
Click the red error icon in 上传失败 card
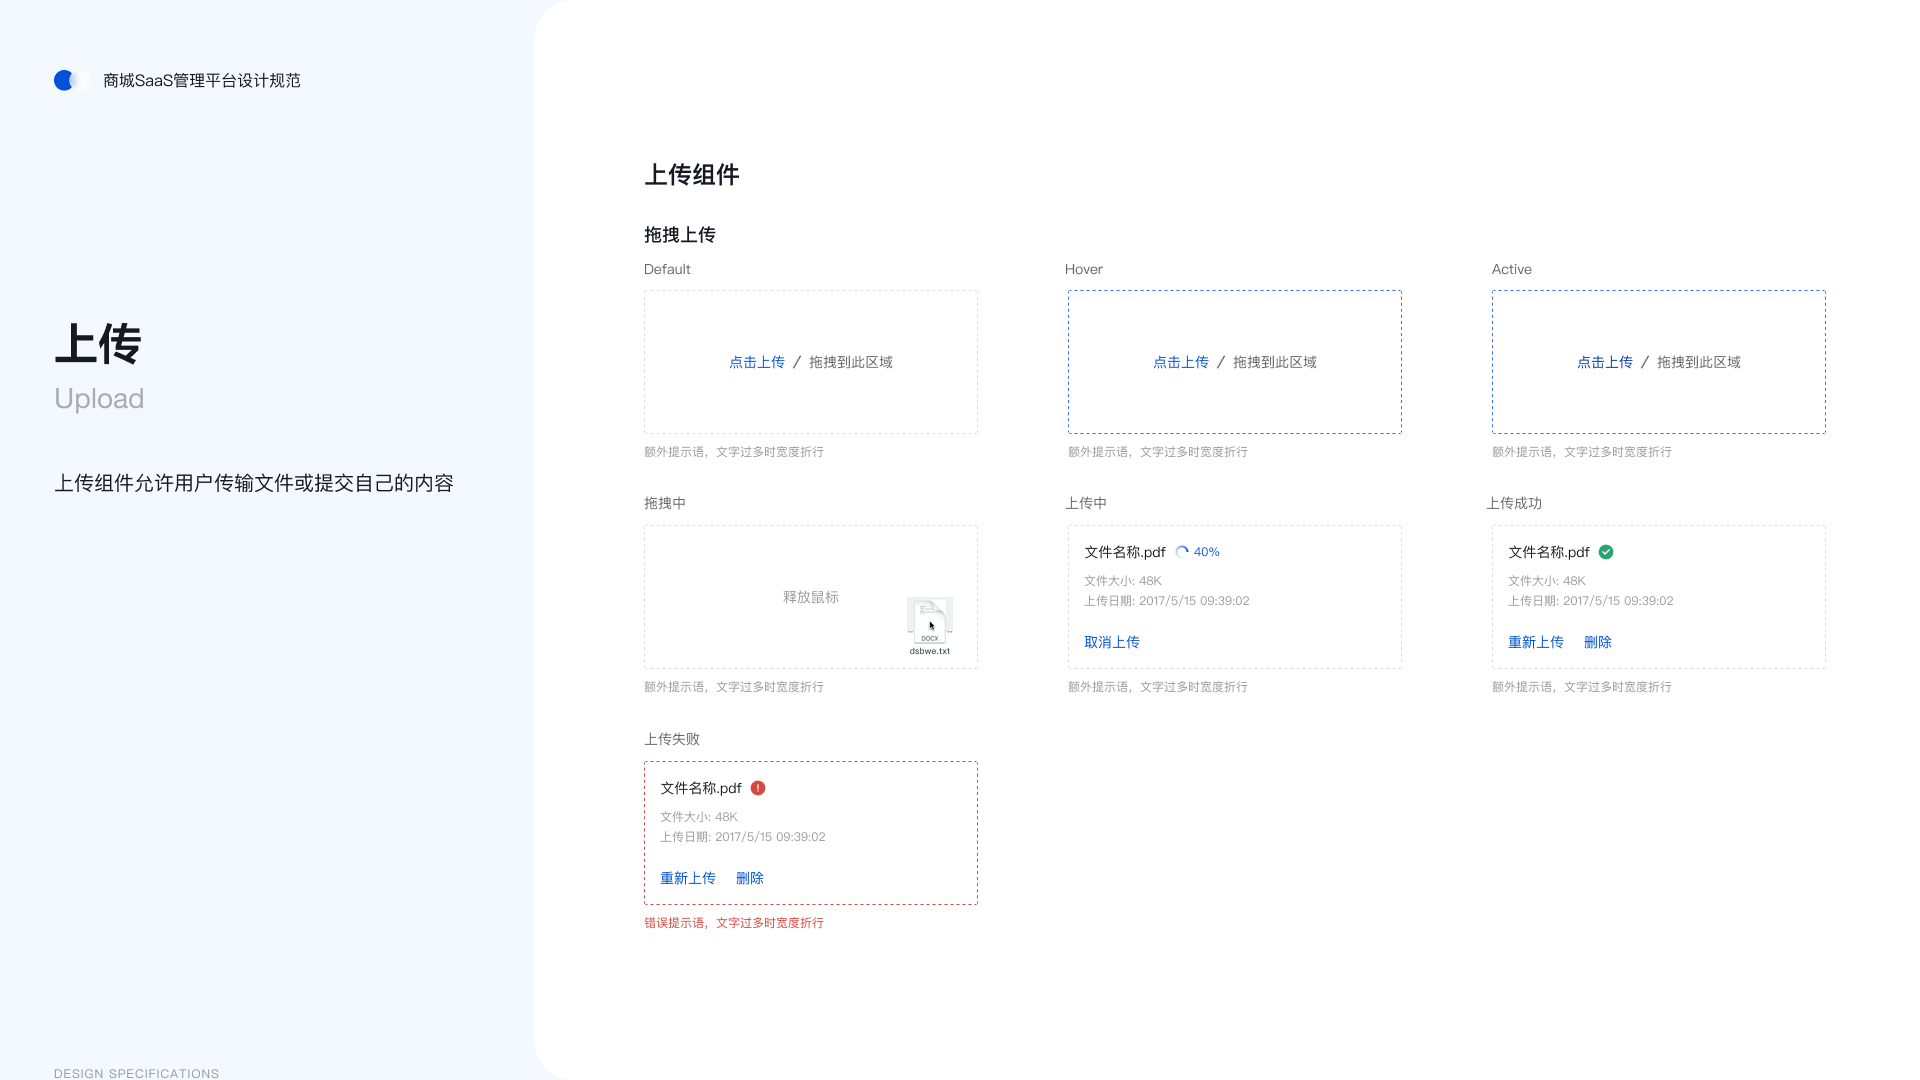click(x=758, y=788)
